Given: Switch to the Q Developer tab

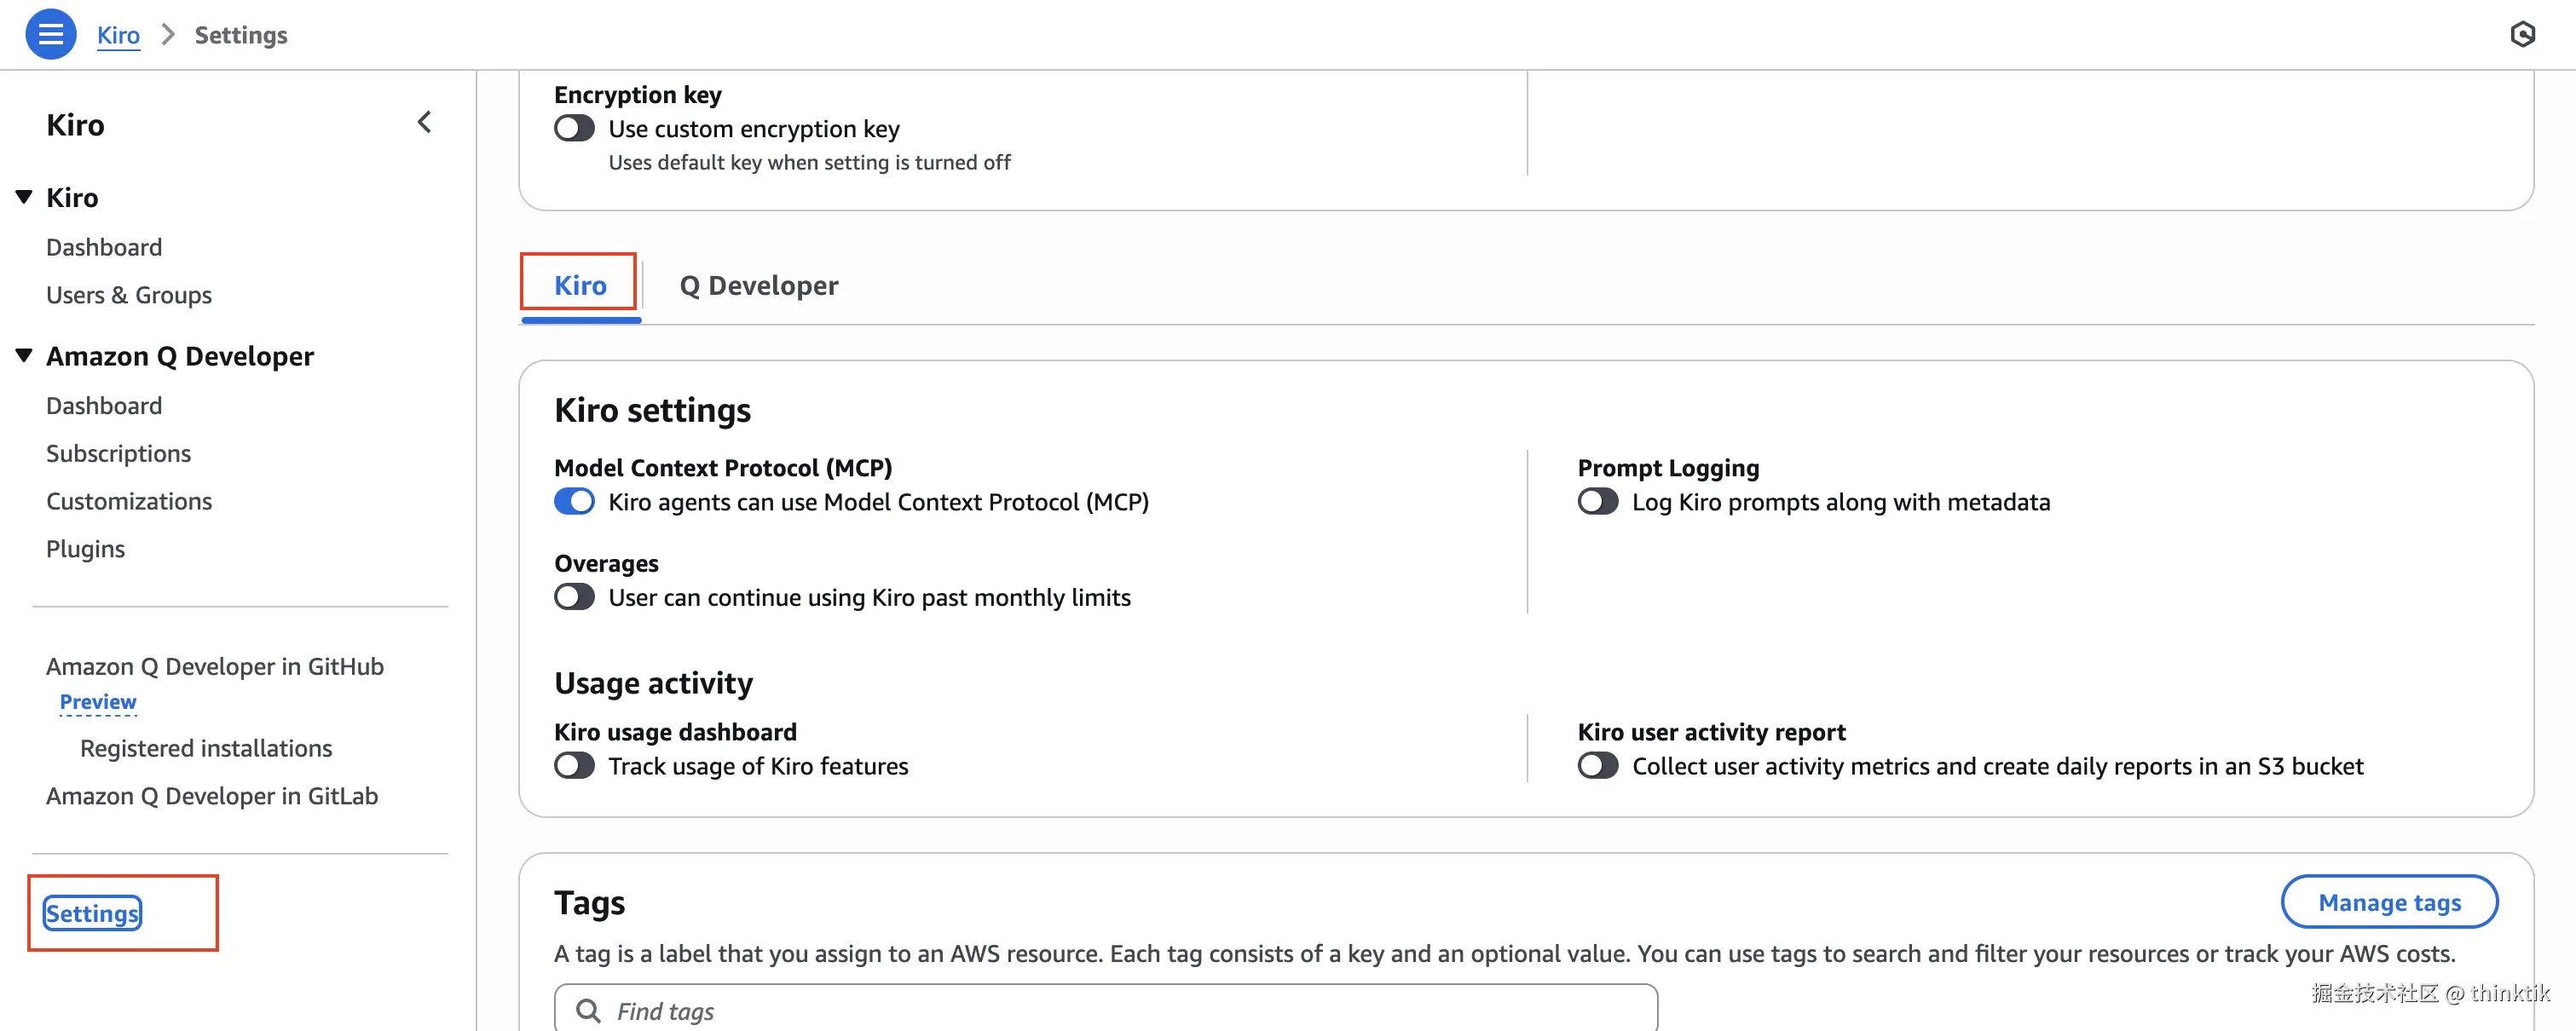Looking at the screenshot, I should coord(758,286).
